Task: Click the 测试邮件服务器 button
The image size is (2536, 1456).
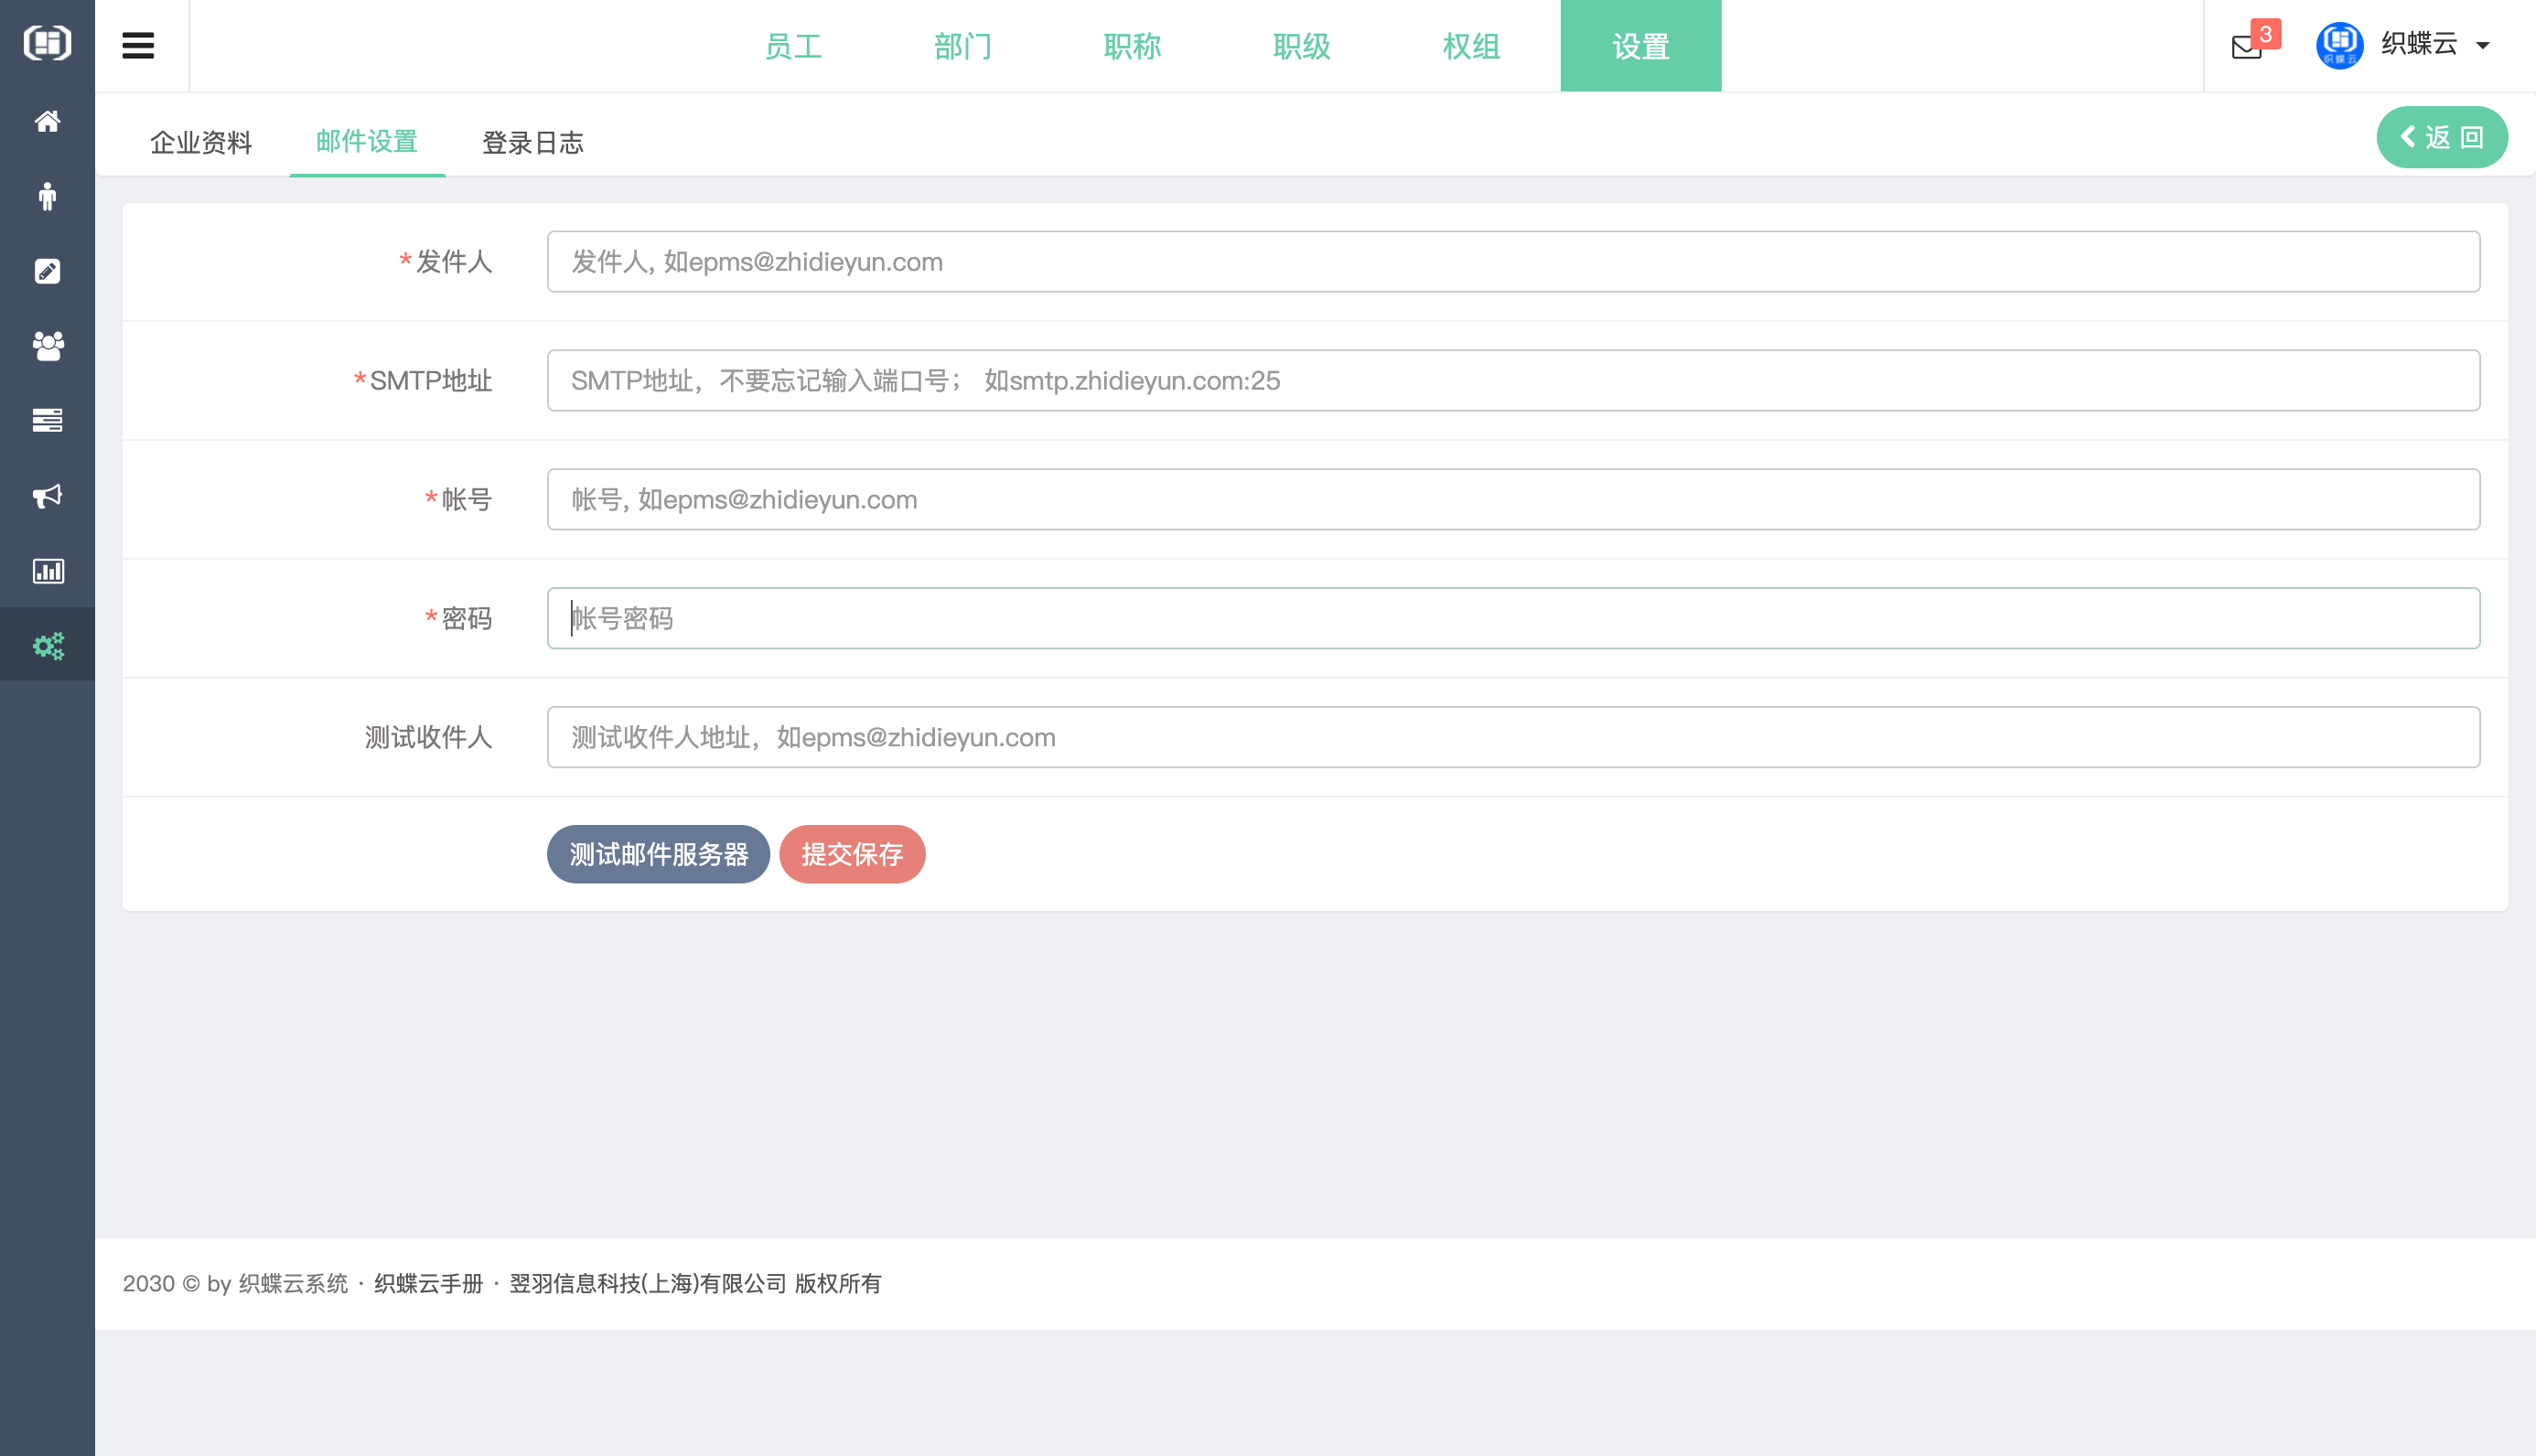Action: click(x=657, y=854)
